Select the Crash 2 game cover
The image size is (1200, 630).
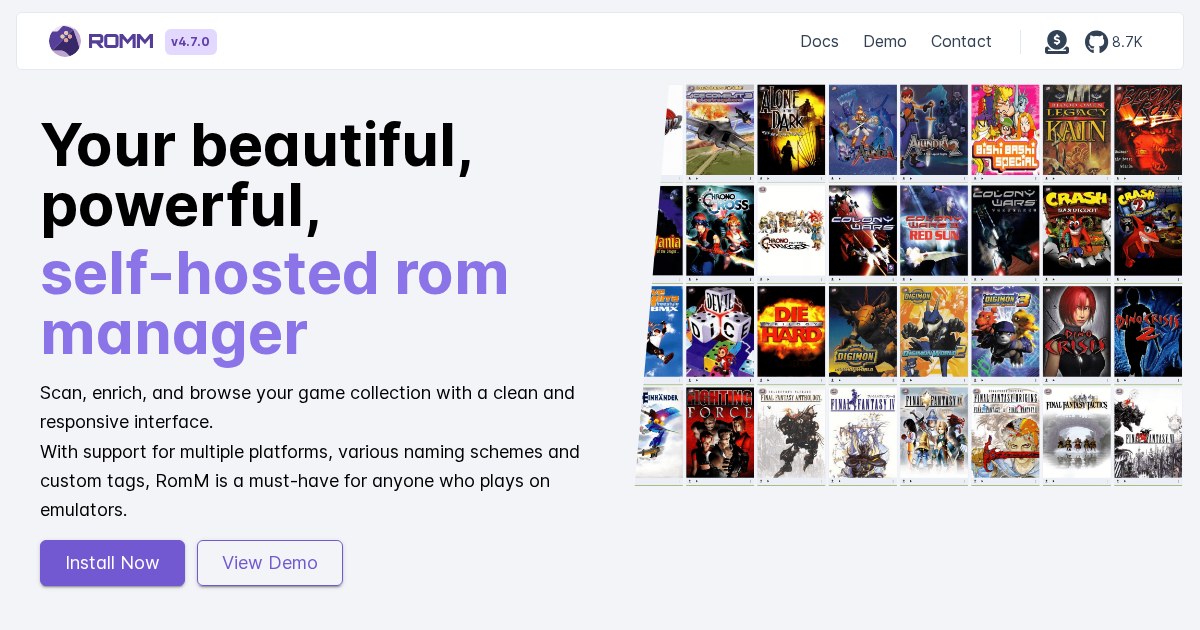(x=1148, y=231)
